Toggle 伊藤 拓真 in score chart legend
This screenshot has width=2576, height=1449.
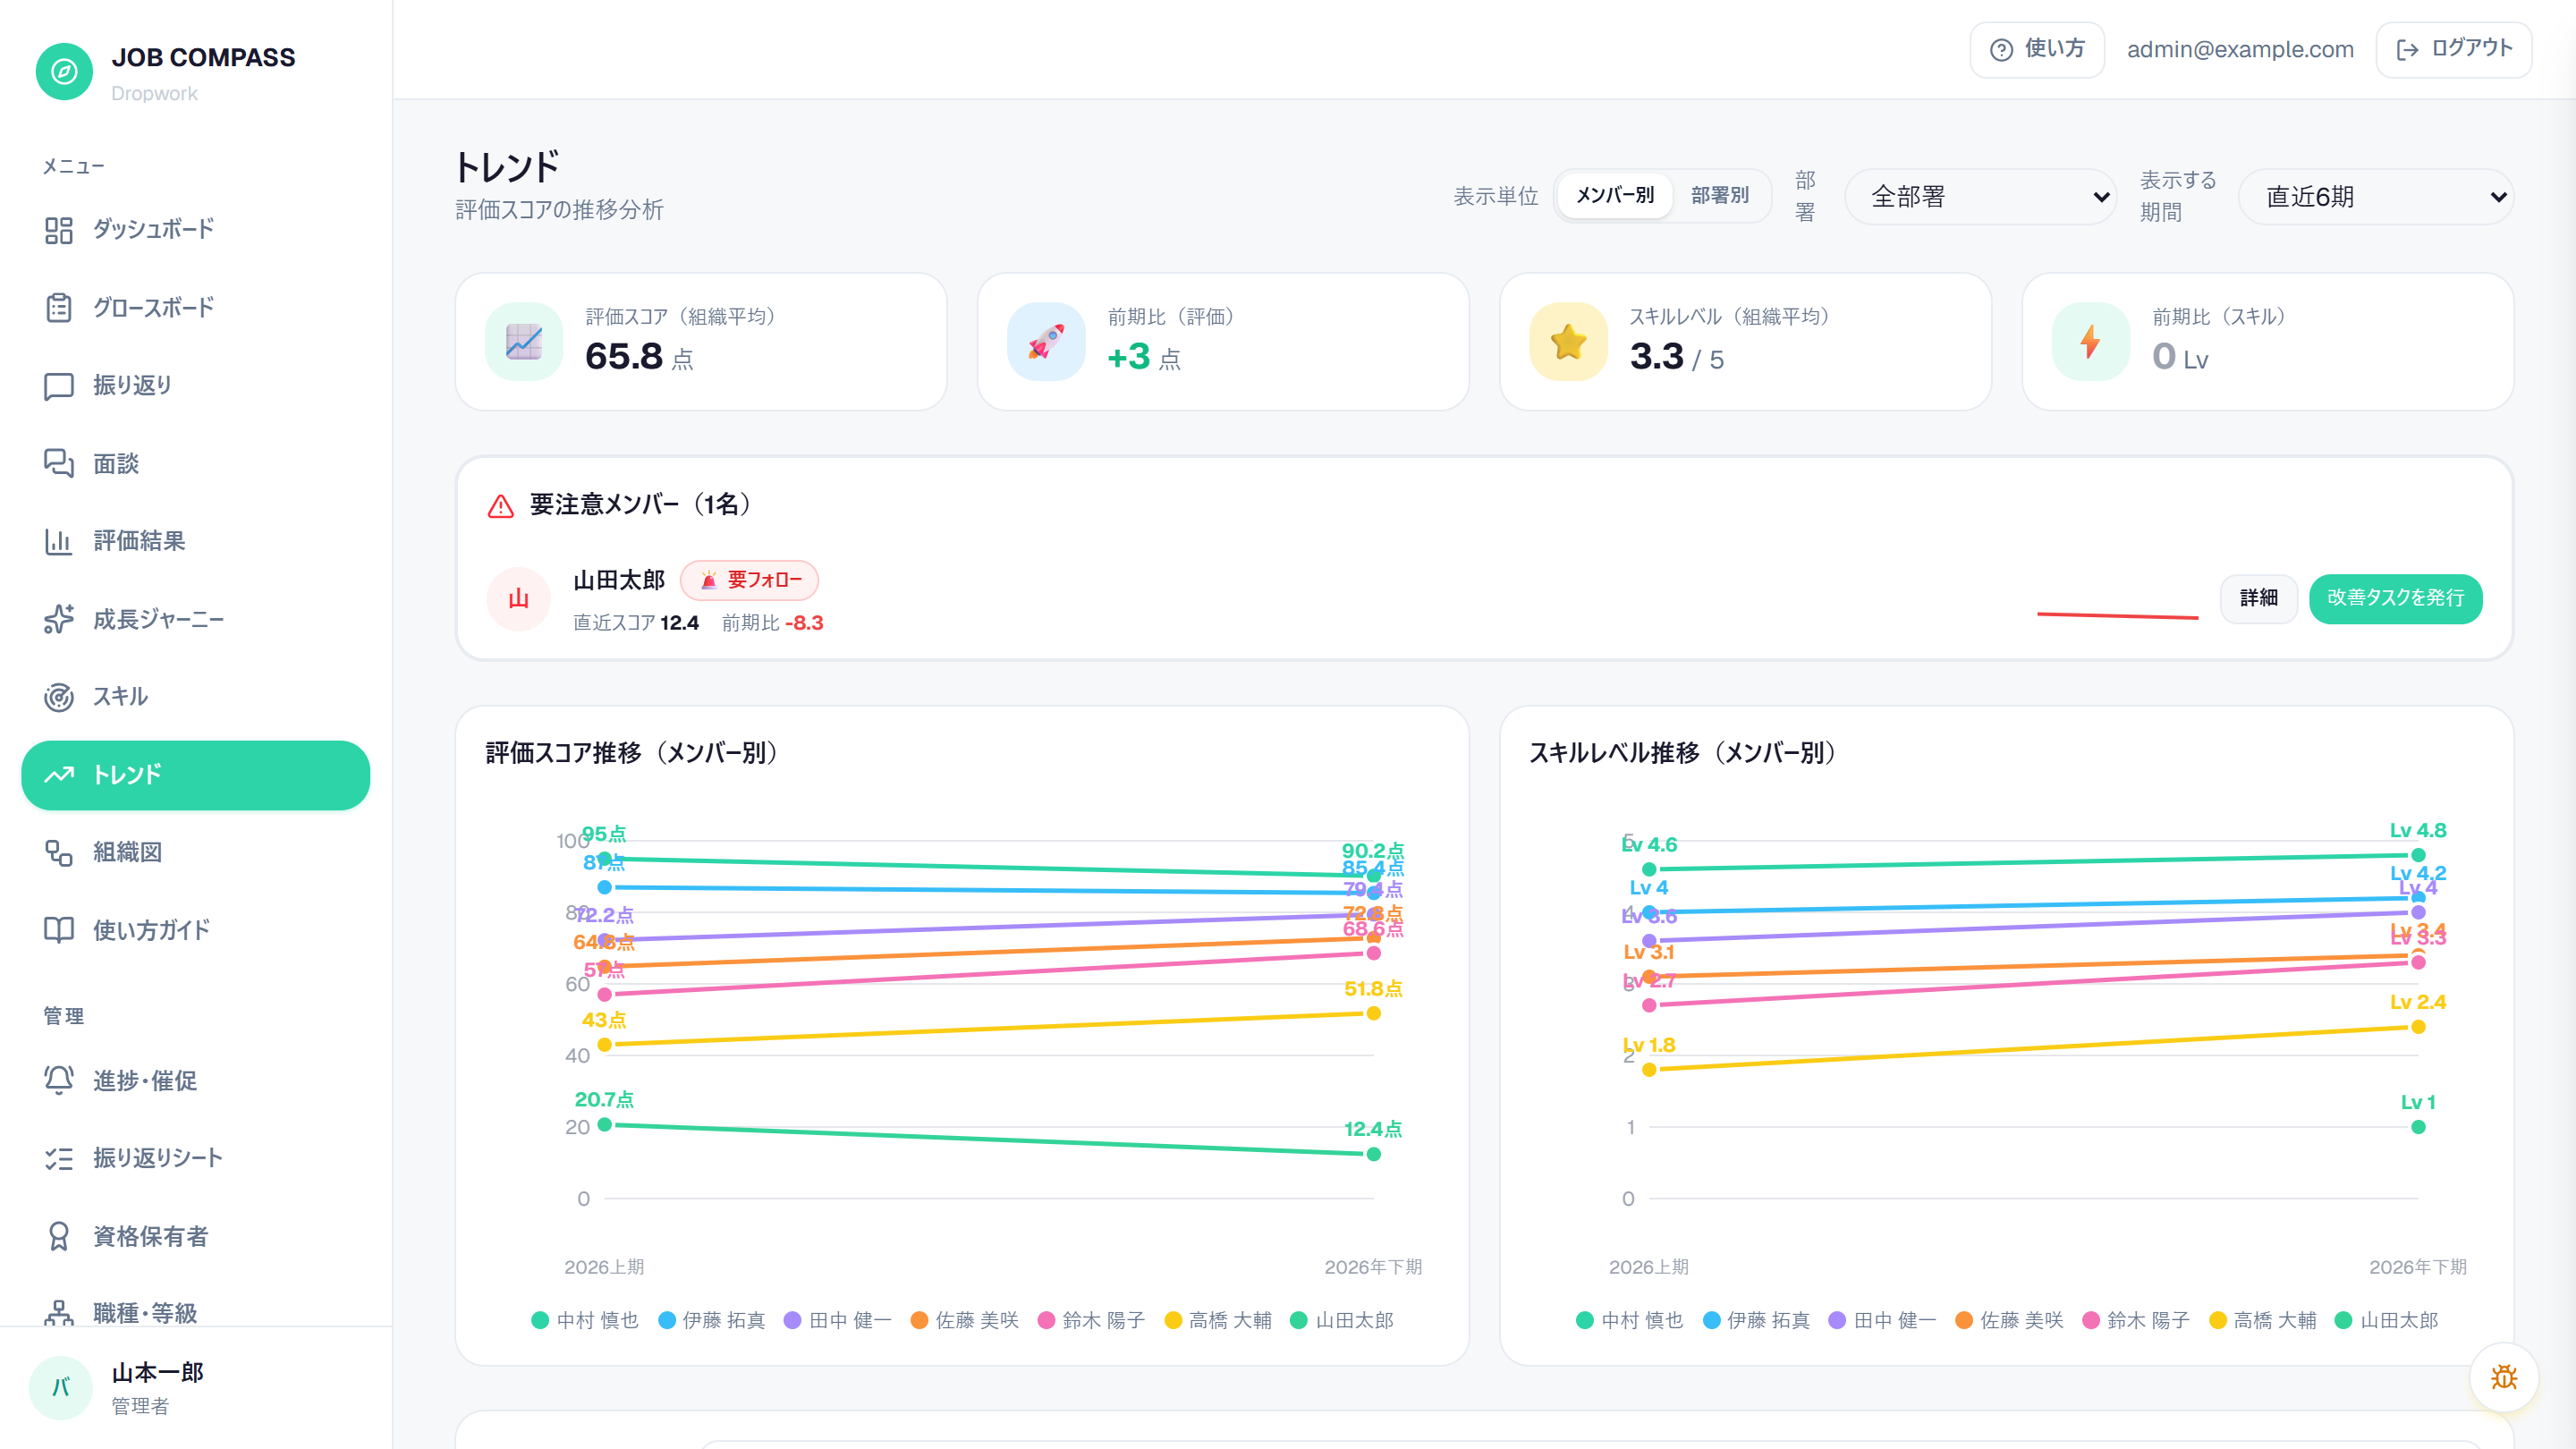click(712, 1321)
